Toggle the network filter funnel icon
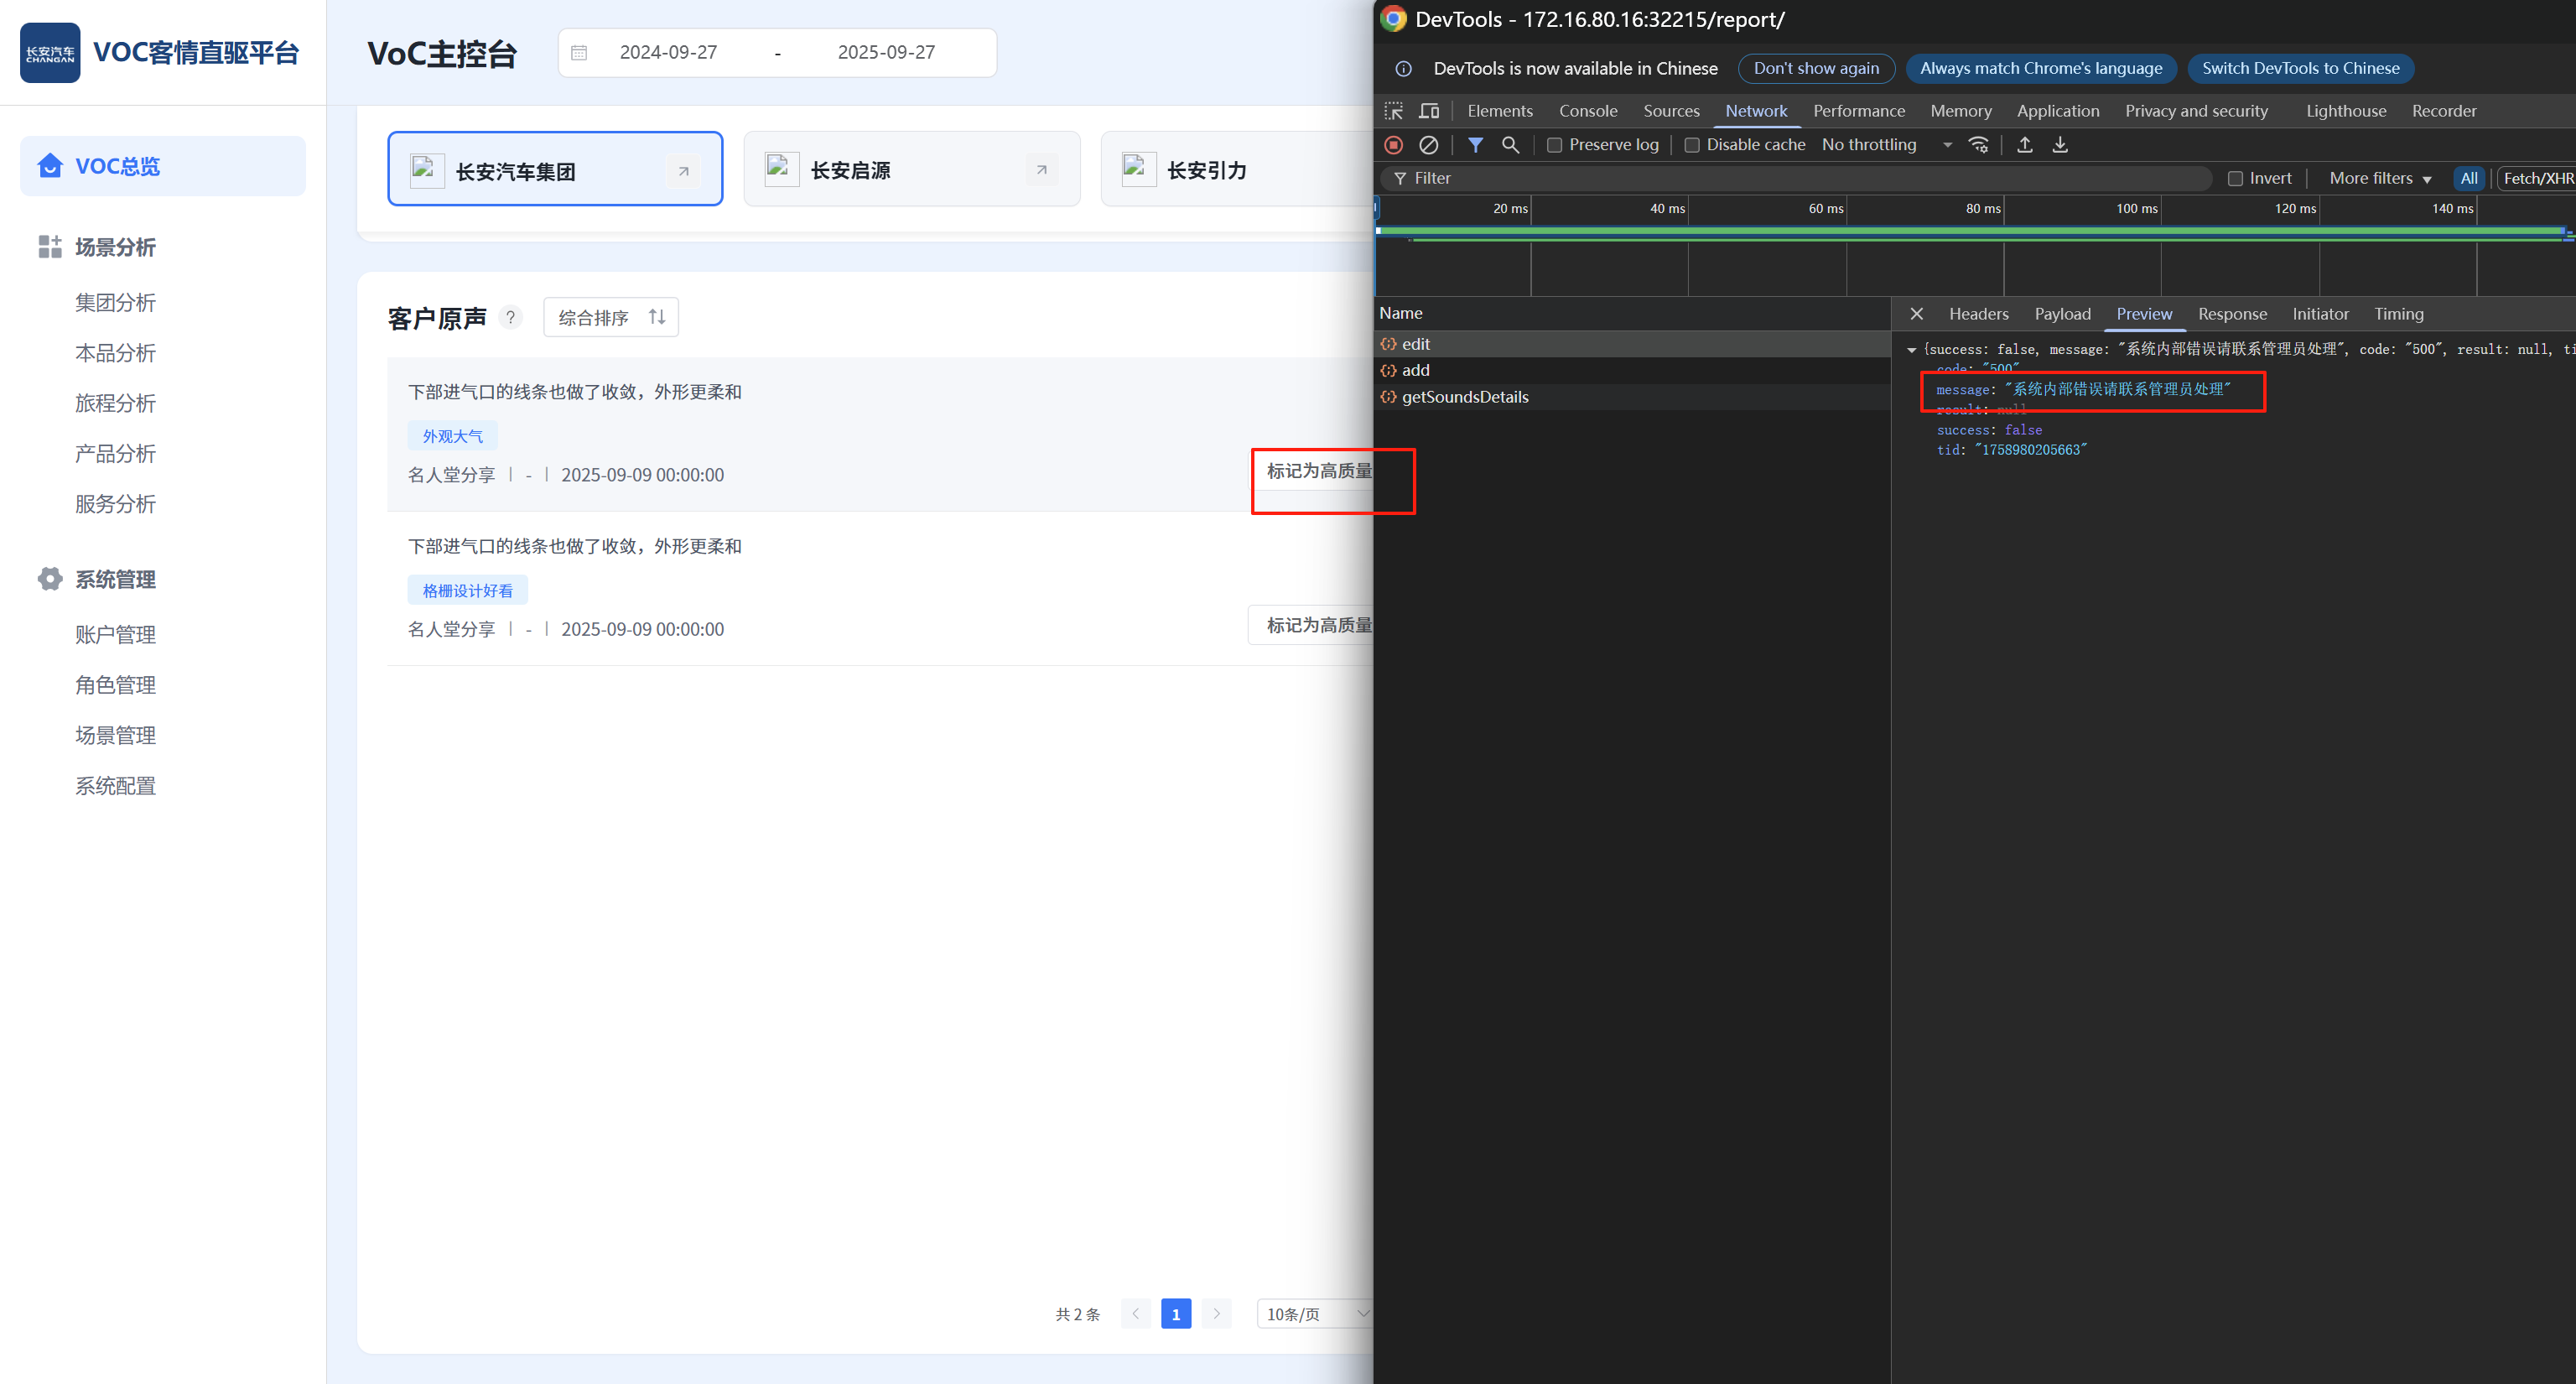This screenshot has height=1384, width=2576. [x=1475, y=145]
